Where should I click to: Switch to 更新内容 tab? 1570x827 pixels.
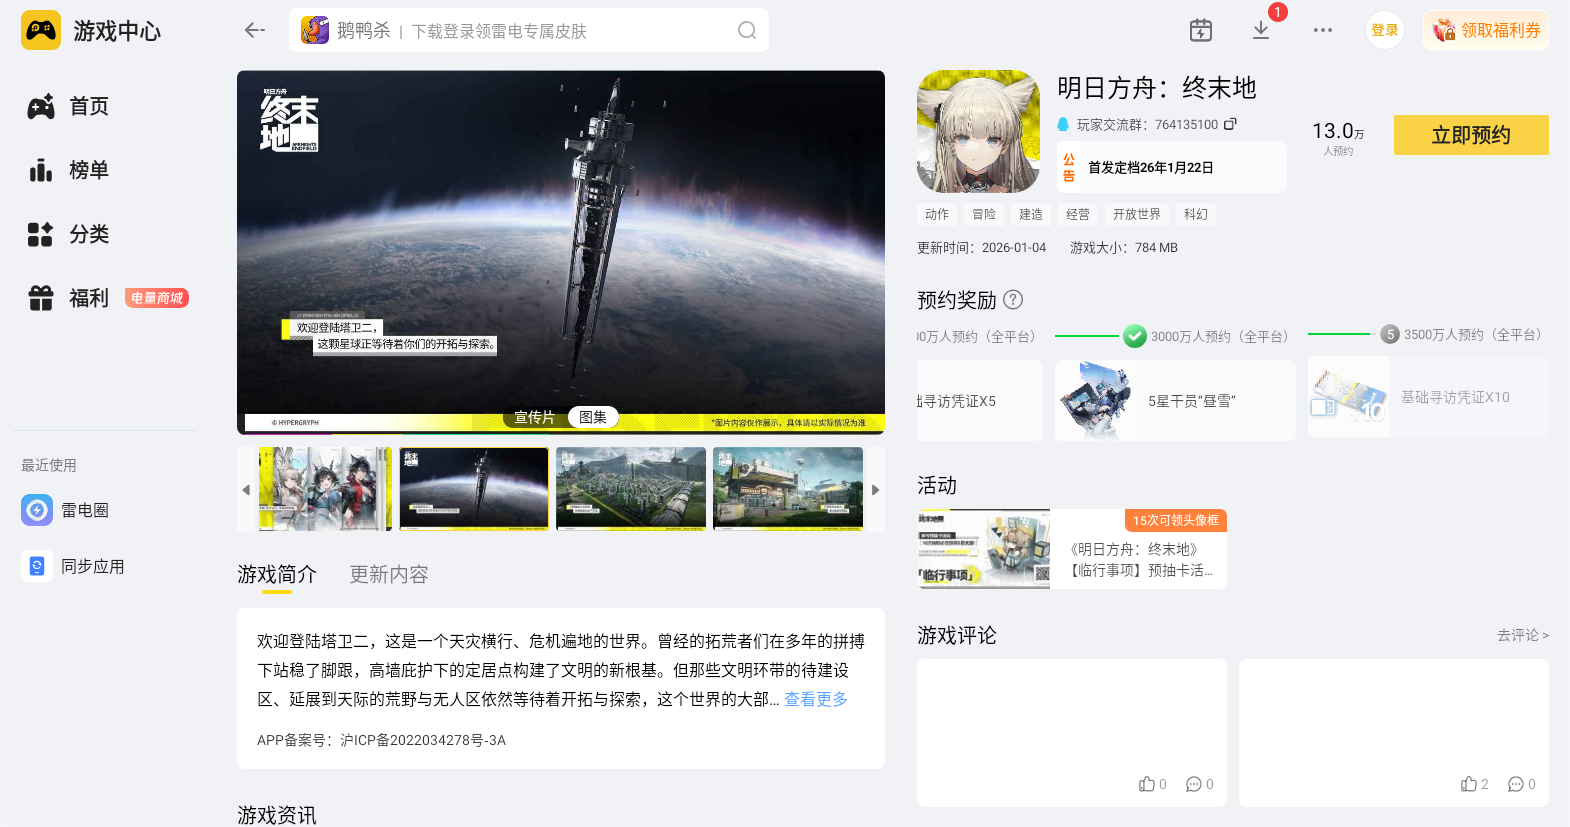coord(389,575)
